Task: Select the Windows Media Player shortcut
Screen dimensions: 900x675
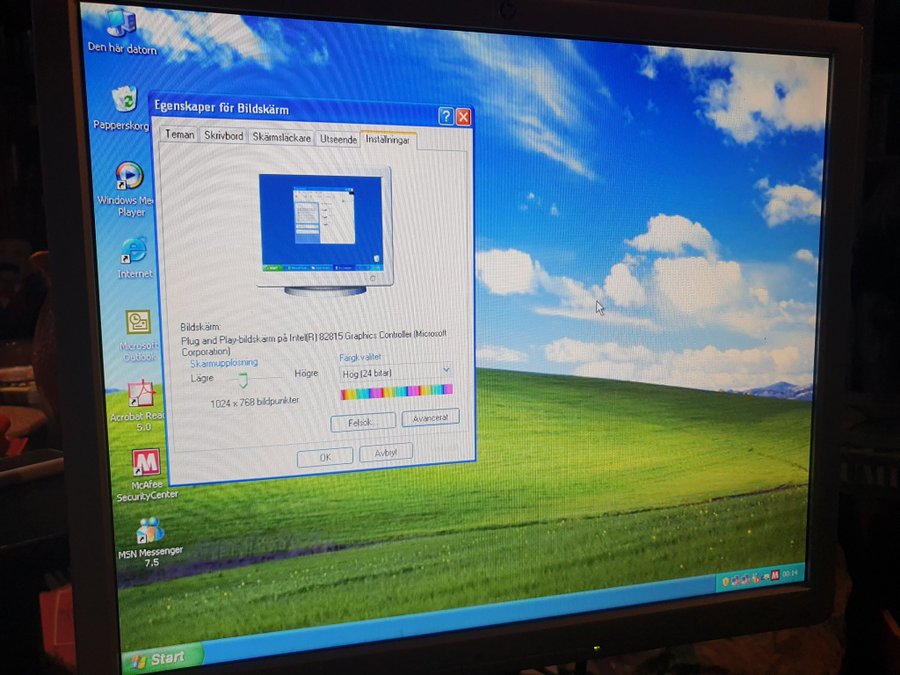Action: point(129,189)
